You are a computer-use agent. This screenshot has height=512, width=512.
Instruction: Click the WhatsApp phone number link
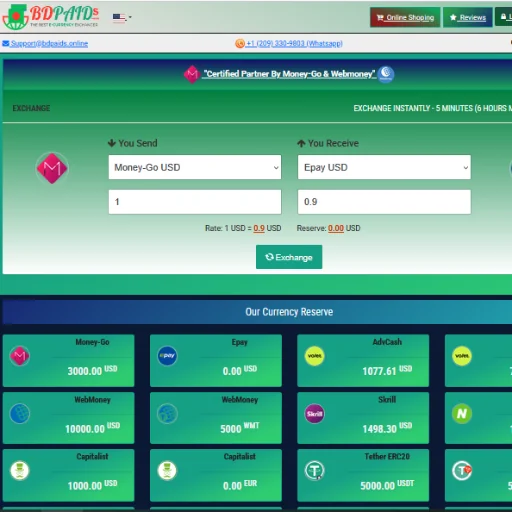294,44
